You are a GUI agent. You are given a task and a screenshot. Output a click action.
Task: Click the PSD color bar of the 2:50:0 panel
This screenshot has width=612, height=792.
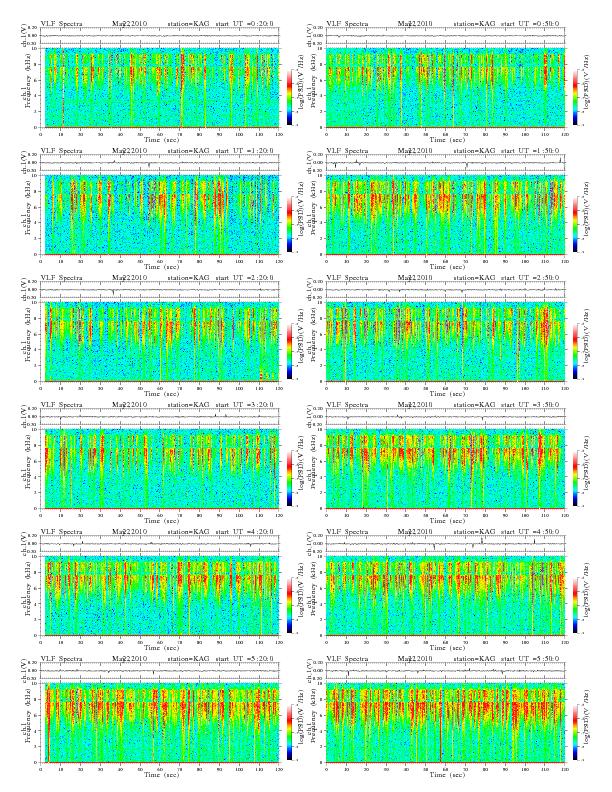pyautogui.click(x=576, y=351)
